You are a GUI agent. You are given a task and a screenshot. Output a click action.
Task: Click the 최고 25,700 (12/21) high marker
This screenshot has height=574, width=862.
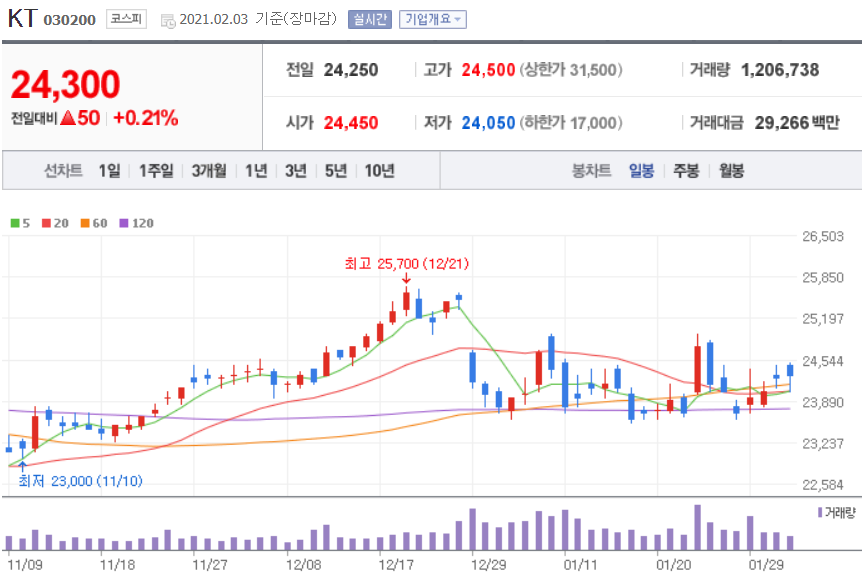[x=407, y=264]
